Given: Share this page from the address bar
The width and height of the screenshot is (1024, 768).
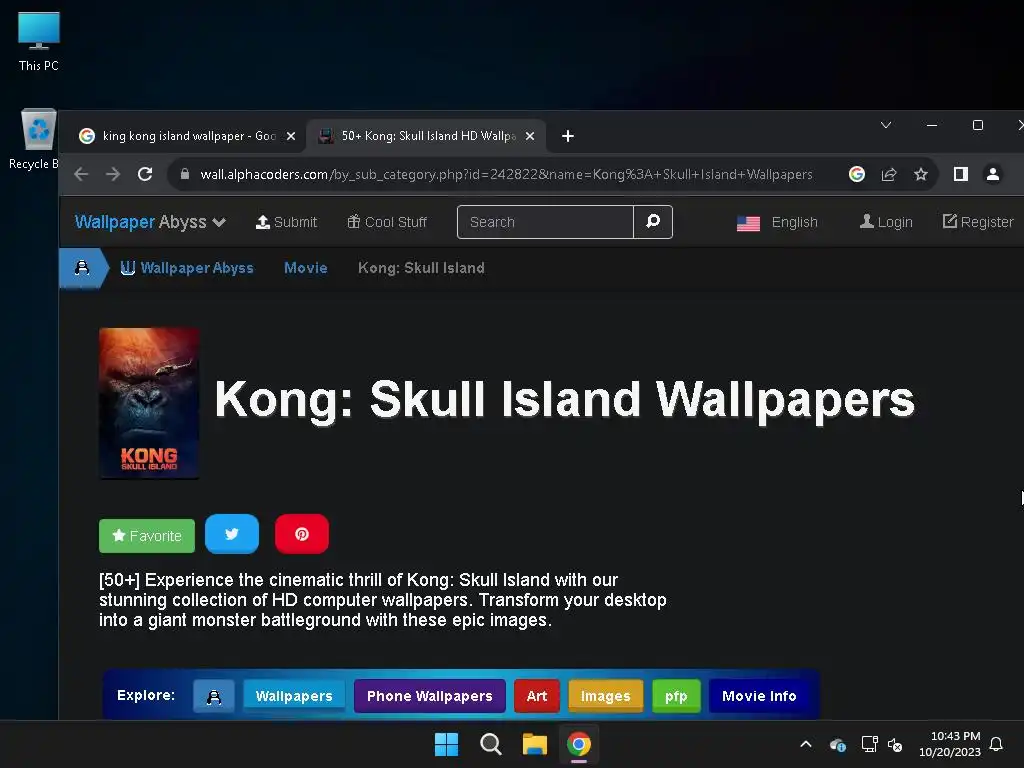Looking at the screenshot, I should 889,174.
